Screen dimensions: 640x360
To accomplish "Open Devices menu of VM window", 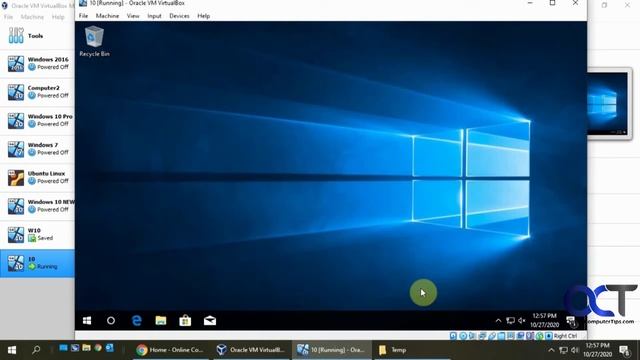I will tap(179, 16).
